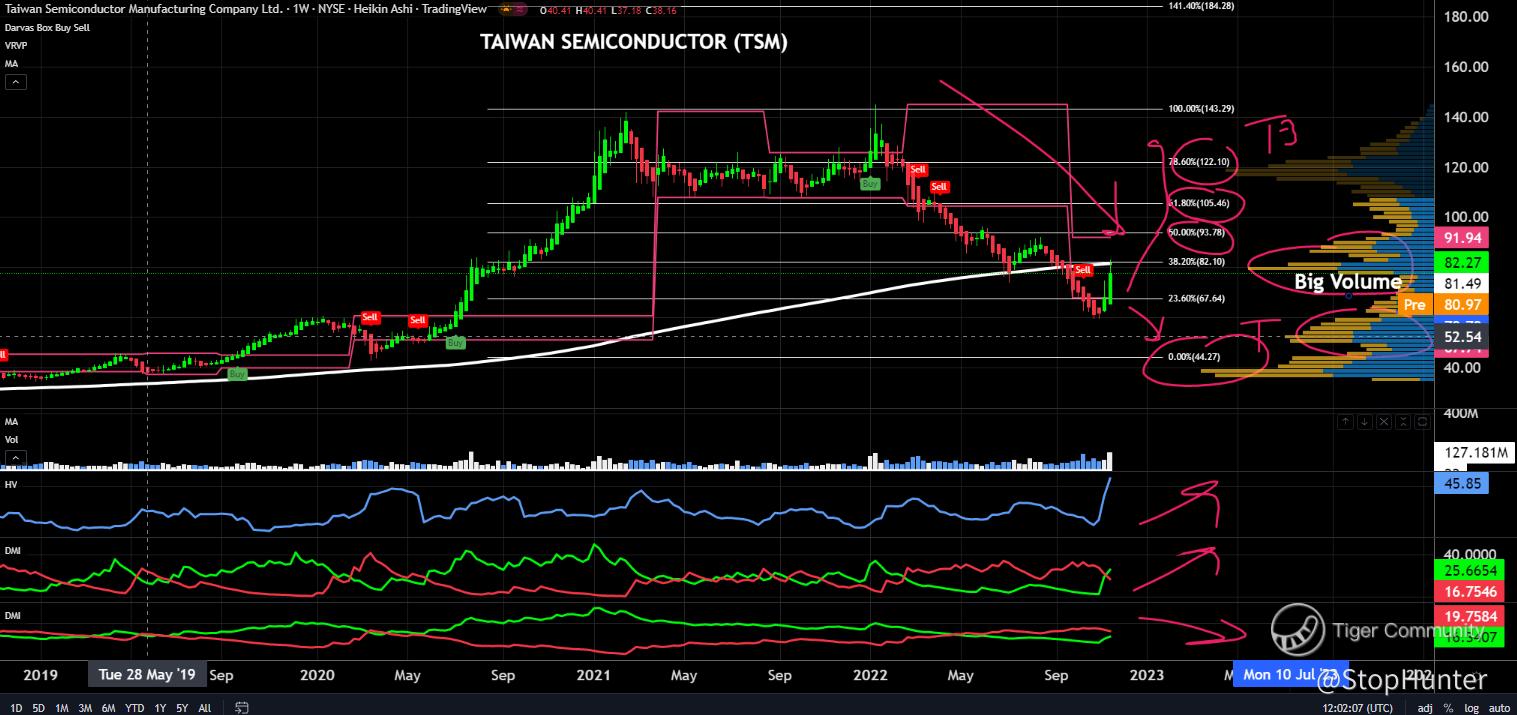This screenshot has height=715, width=1517.
Task: Click the TAIWAN SEMICONDUCTOR (TSM) title text
Action: tap(633, 41)
